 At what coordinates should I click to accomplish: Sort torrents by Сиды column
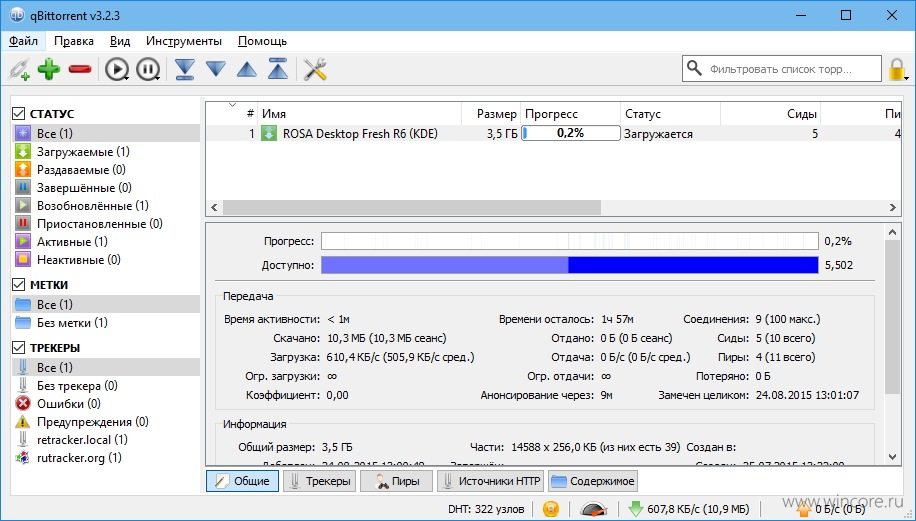coord(771,113)
